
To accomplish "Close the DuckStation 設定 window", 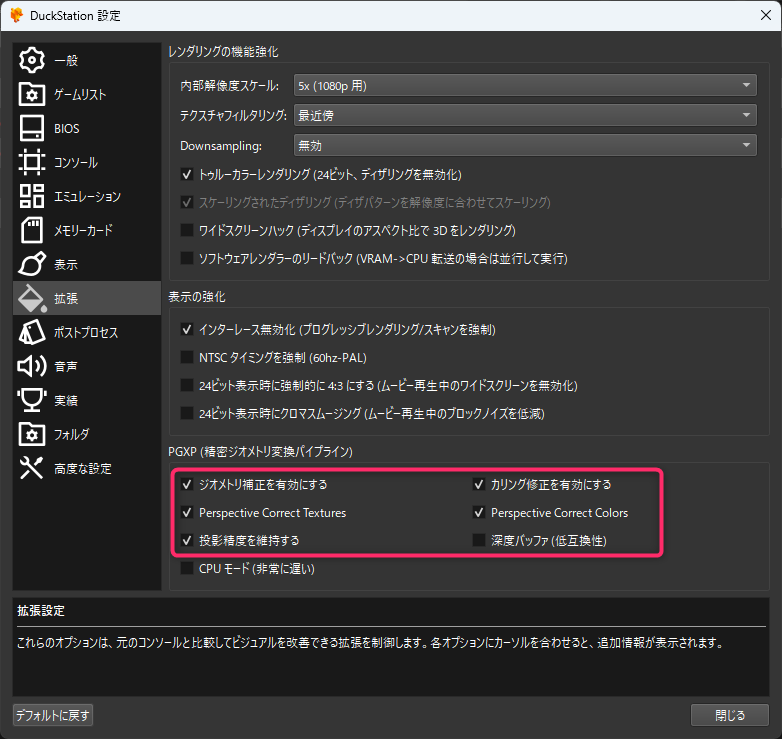I will 766,15.
